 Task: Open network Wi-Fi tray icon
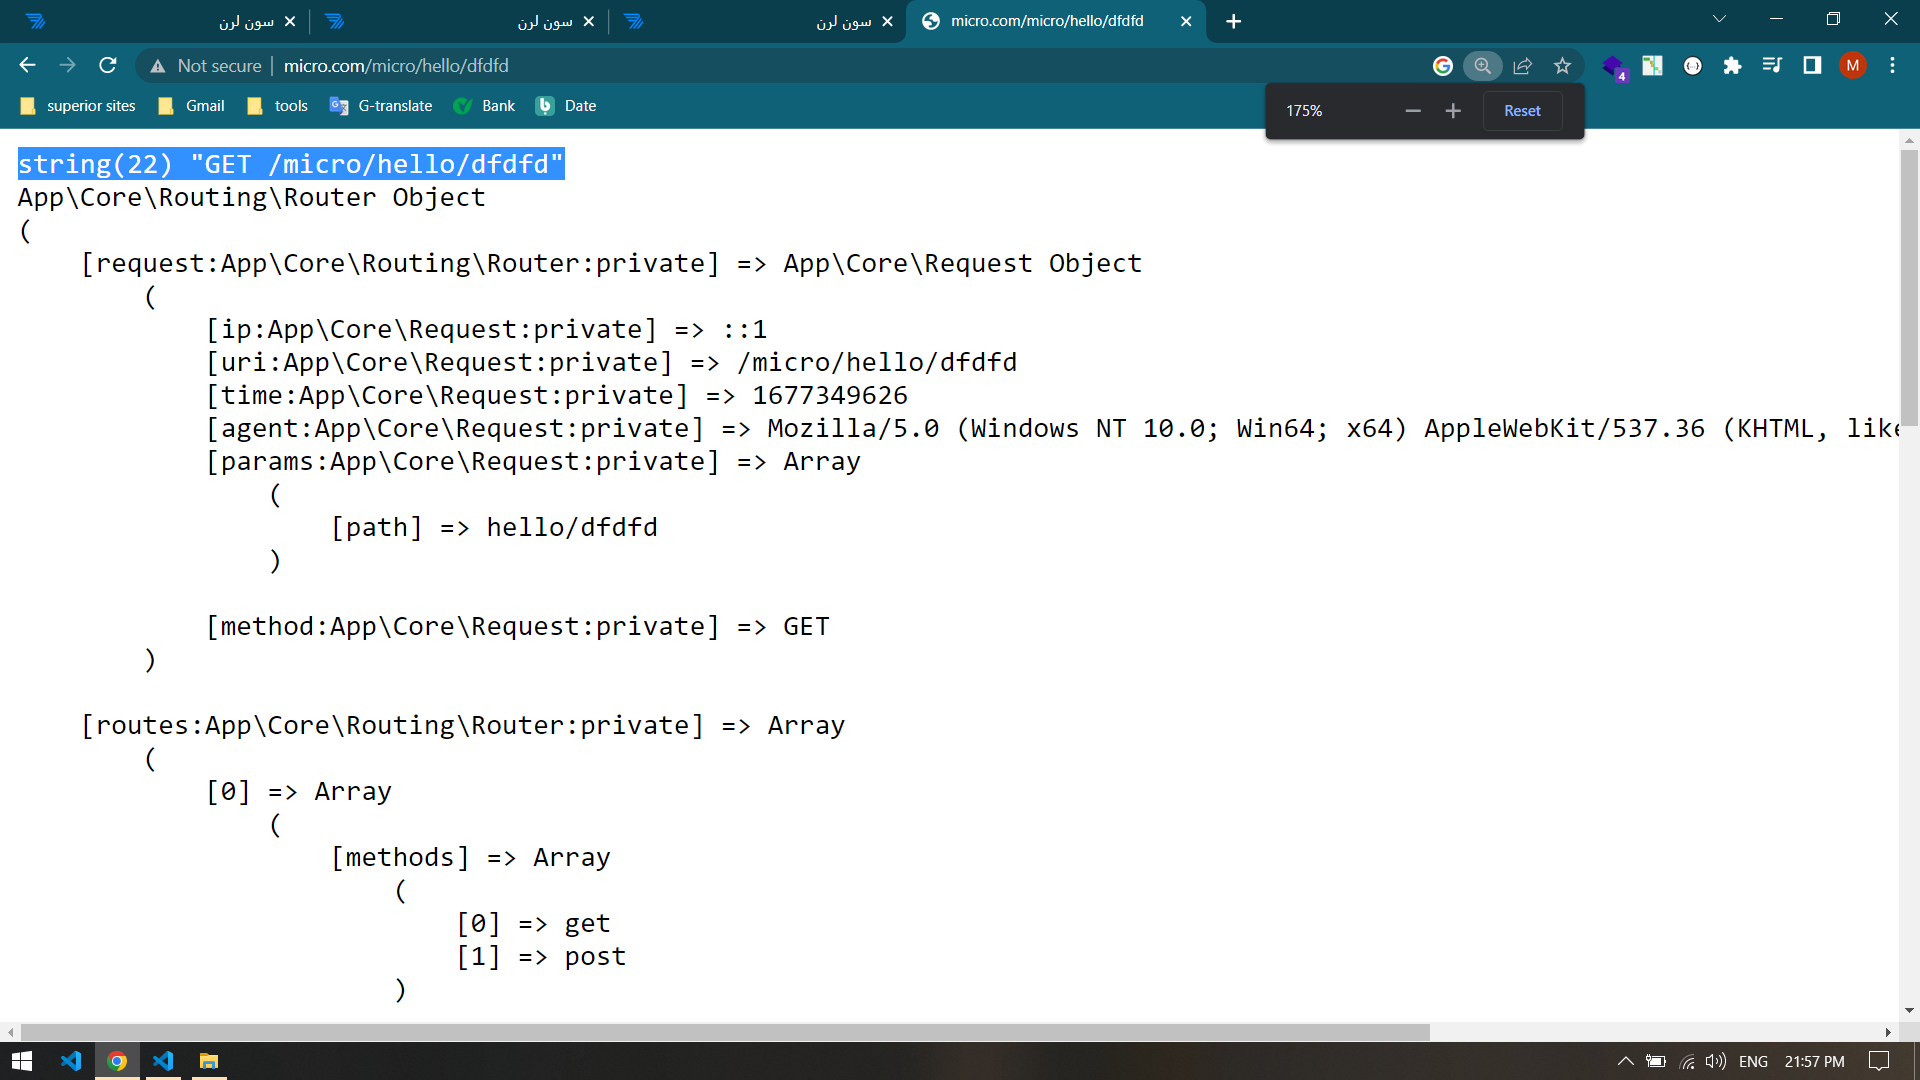coord(1687,1061)
